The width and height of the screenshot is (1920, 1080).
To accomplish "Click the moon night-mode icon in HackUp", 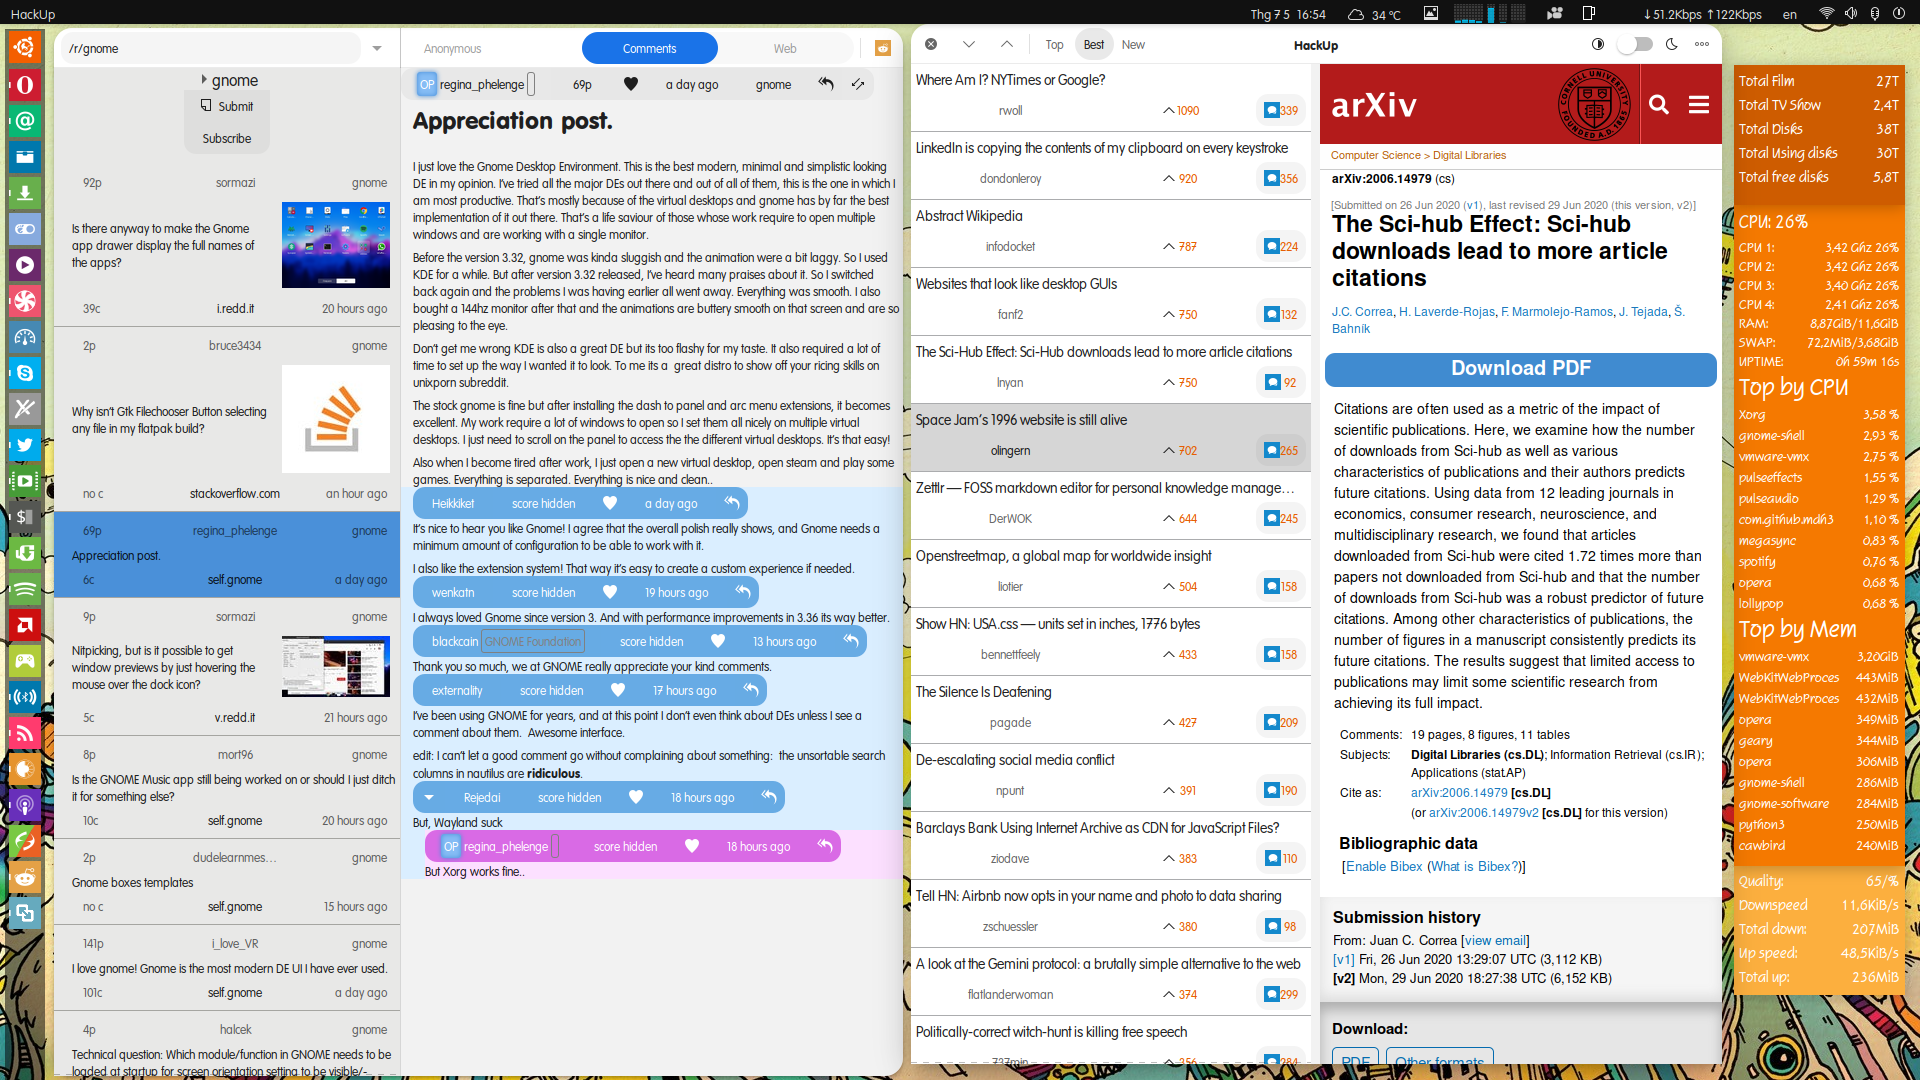I will [x=1672, y=44].
